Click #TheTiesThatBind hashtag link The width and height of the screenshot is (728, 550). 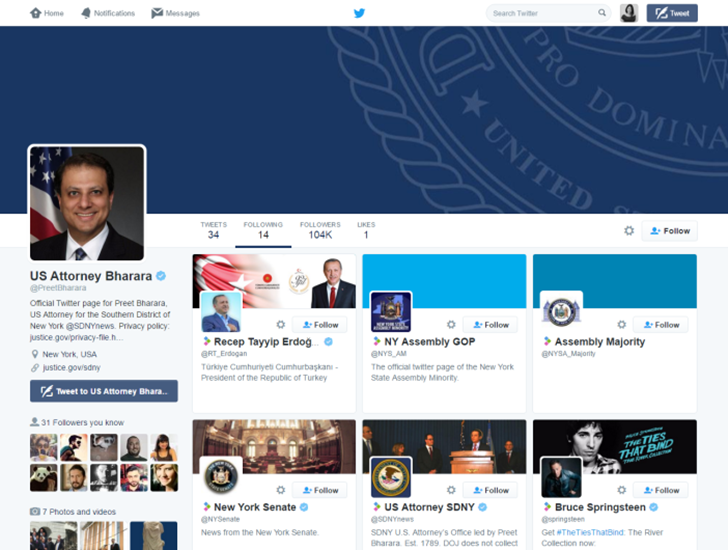590,532
